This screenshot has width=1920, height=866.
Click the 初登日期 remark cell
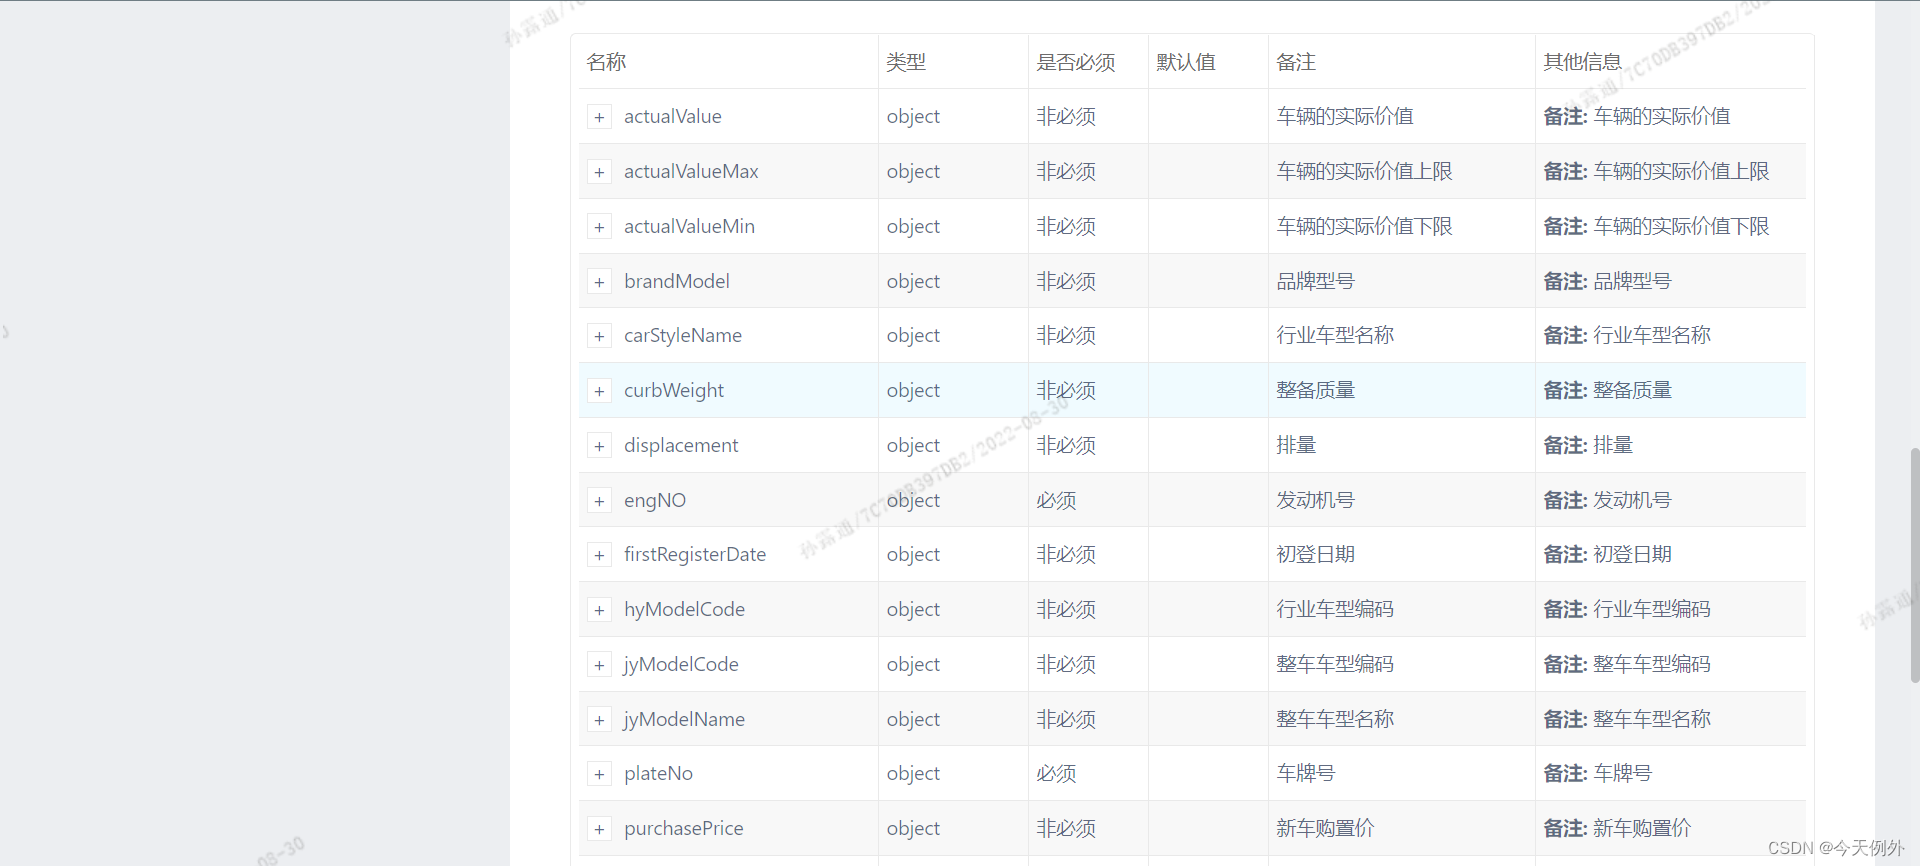[x=1315, y=554]
